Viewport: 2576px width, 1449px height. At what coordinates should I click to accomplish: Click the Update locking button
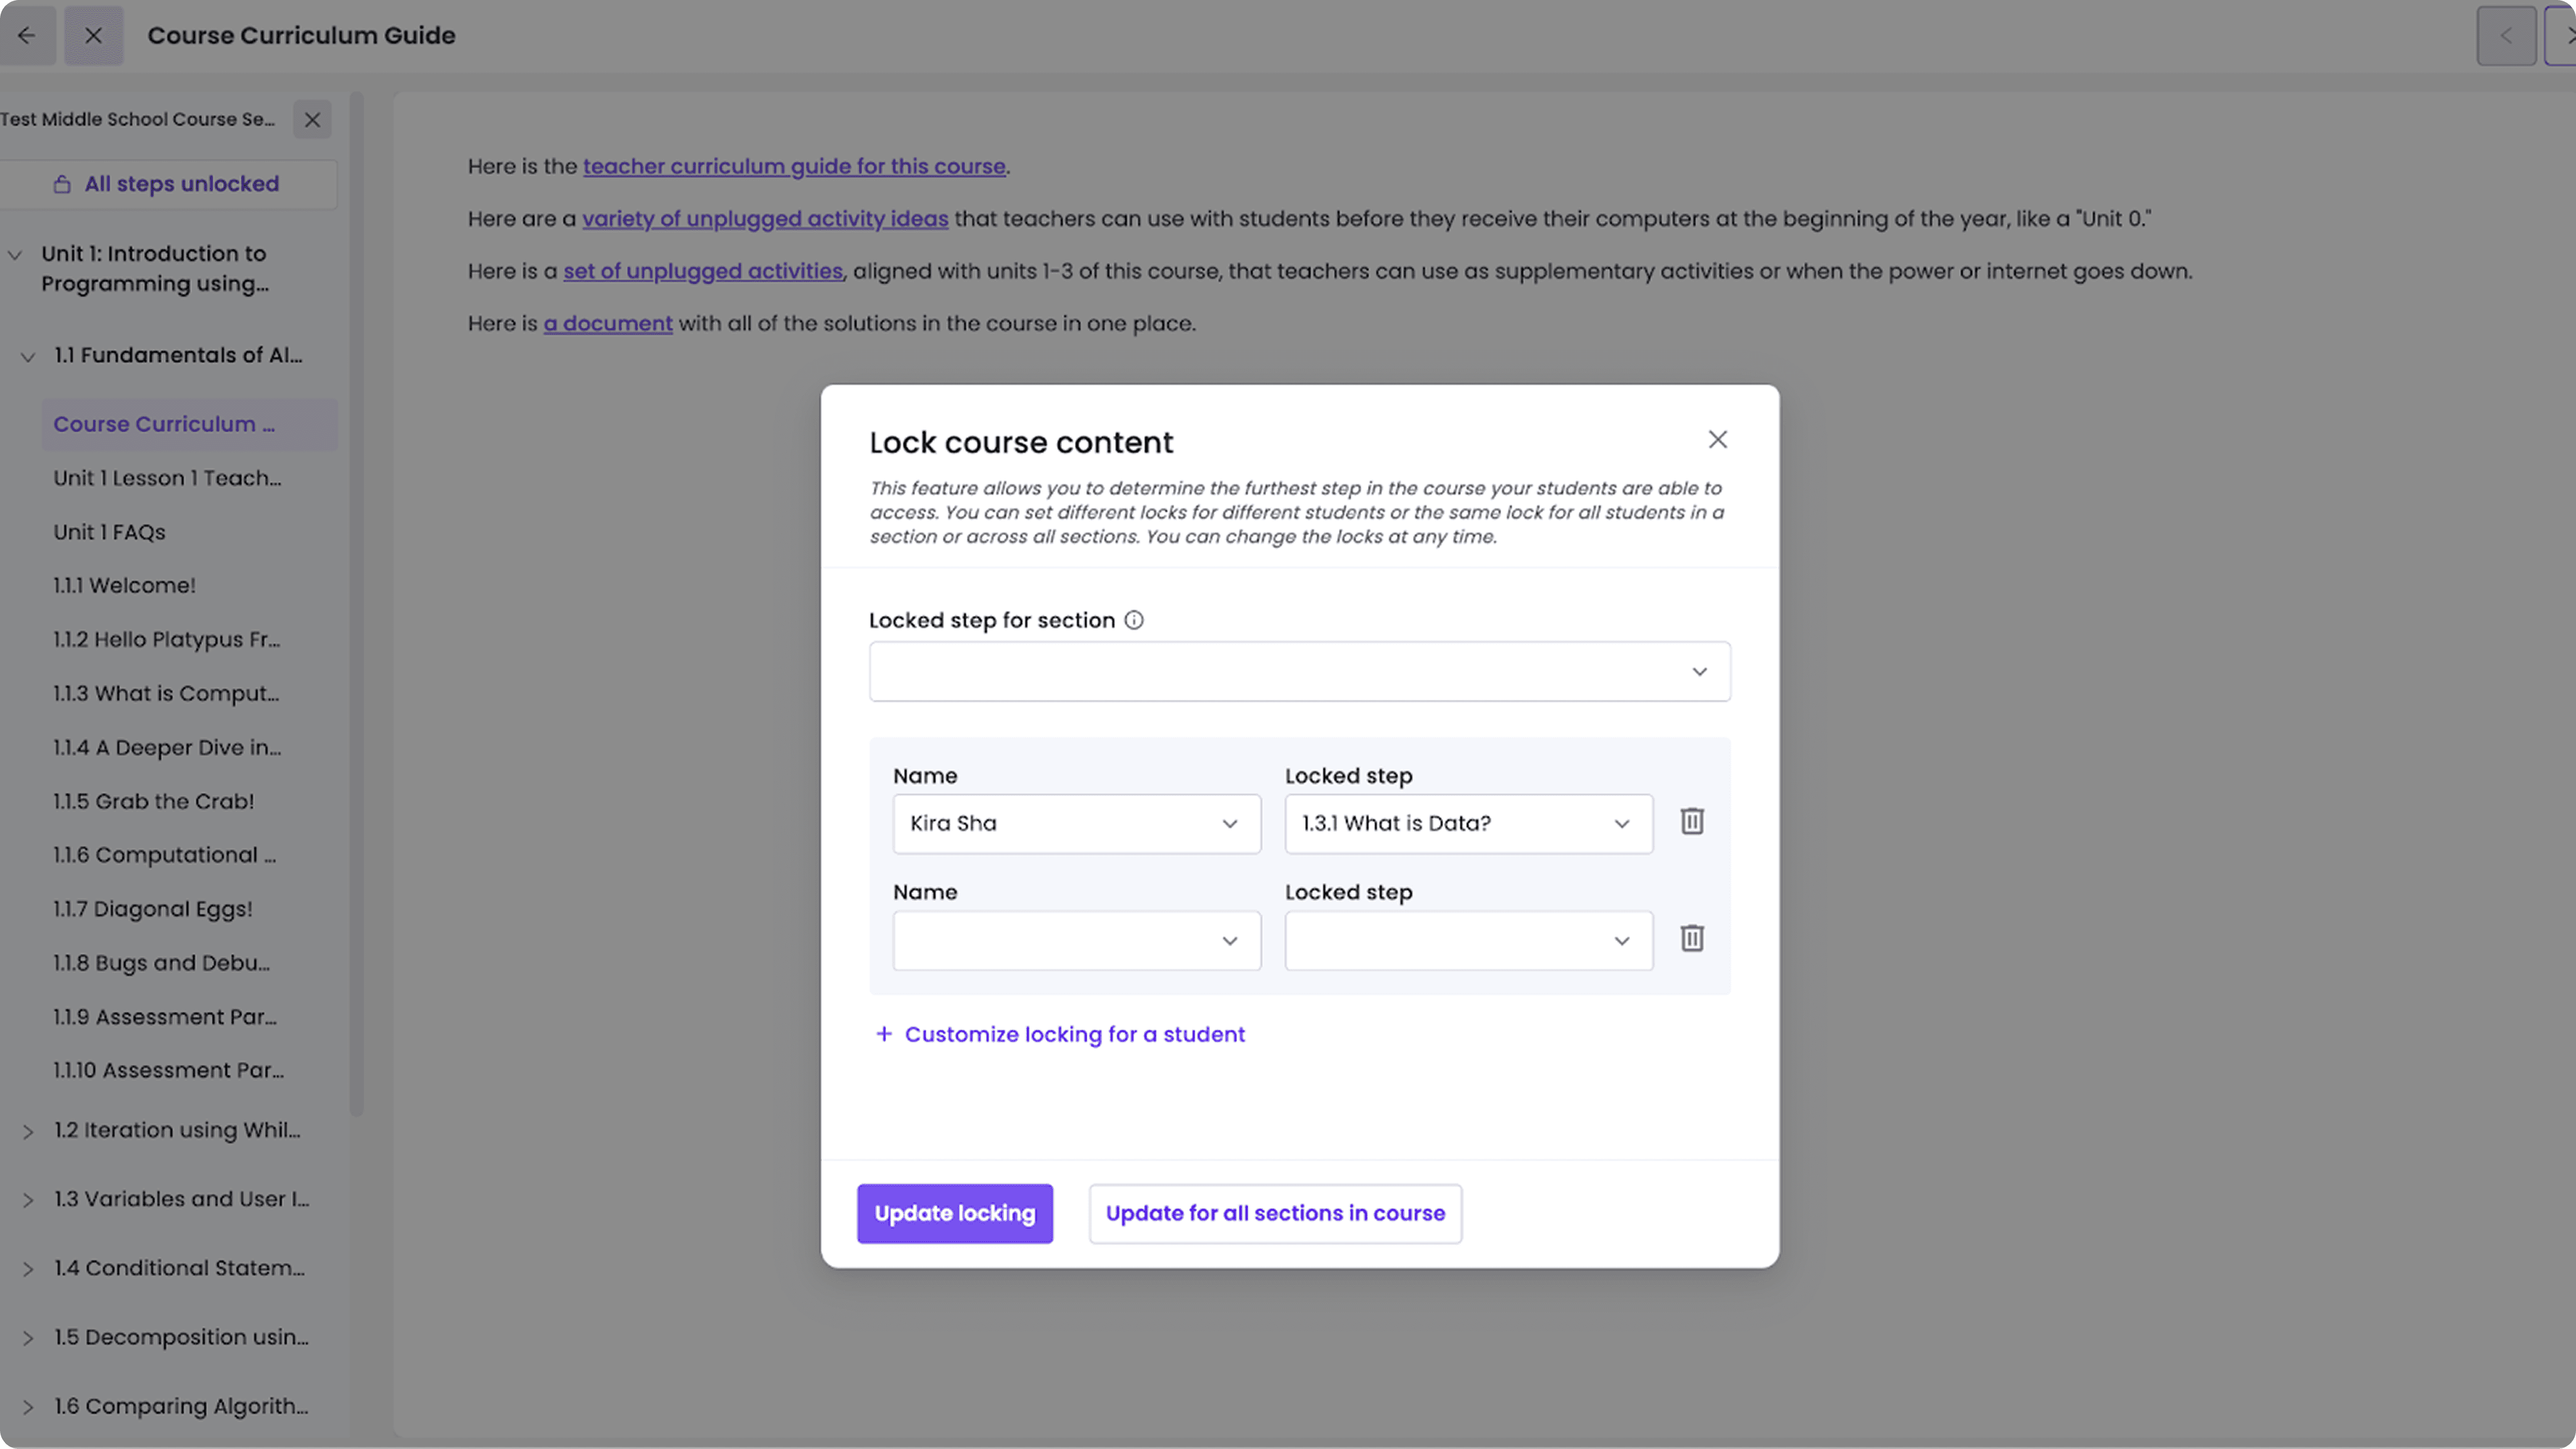pyautogui.click(x=954, y=1214)
